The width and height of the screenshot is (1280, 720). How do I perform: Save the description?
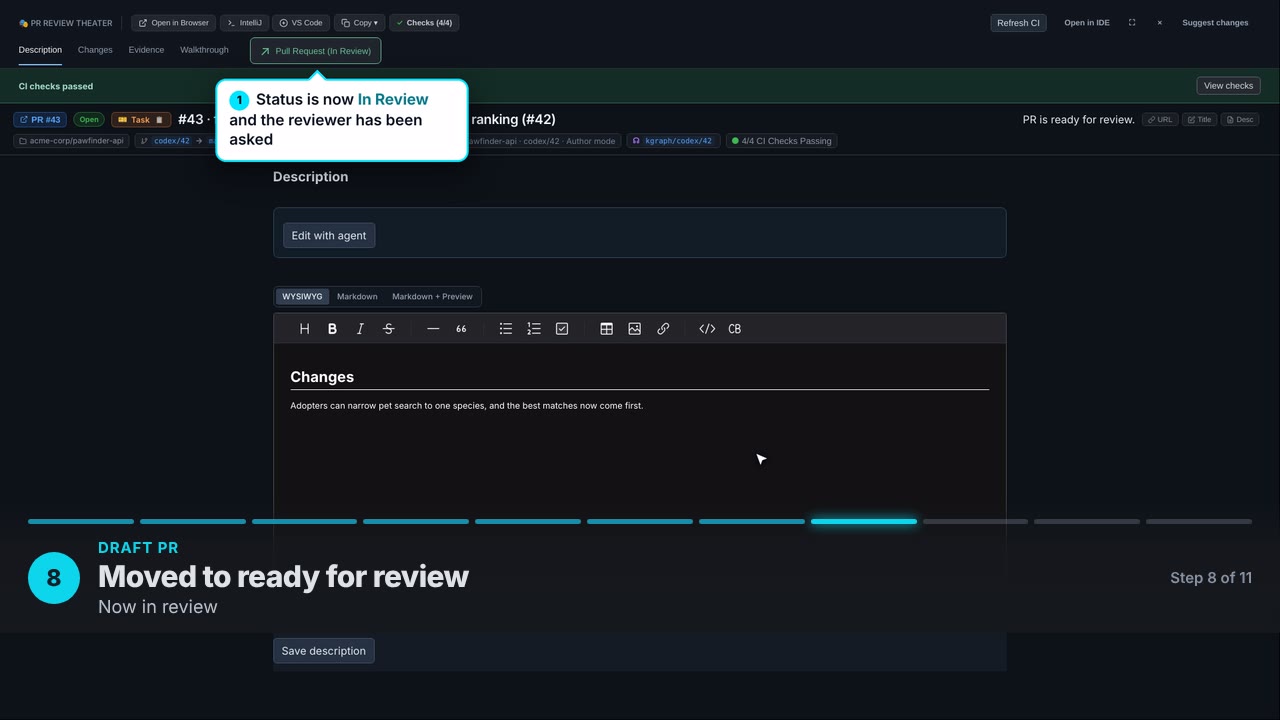pos(324,651)
